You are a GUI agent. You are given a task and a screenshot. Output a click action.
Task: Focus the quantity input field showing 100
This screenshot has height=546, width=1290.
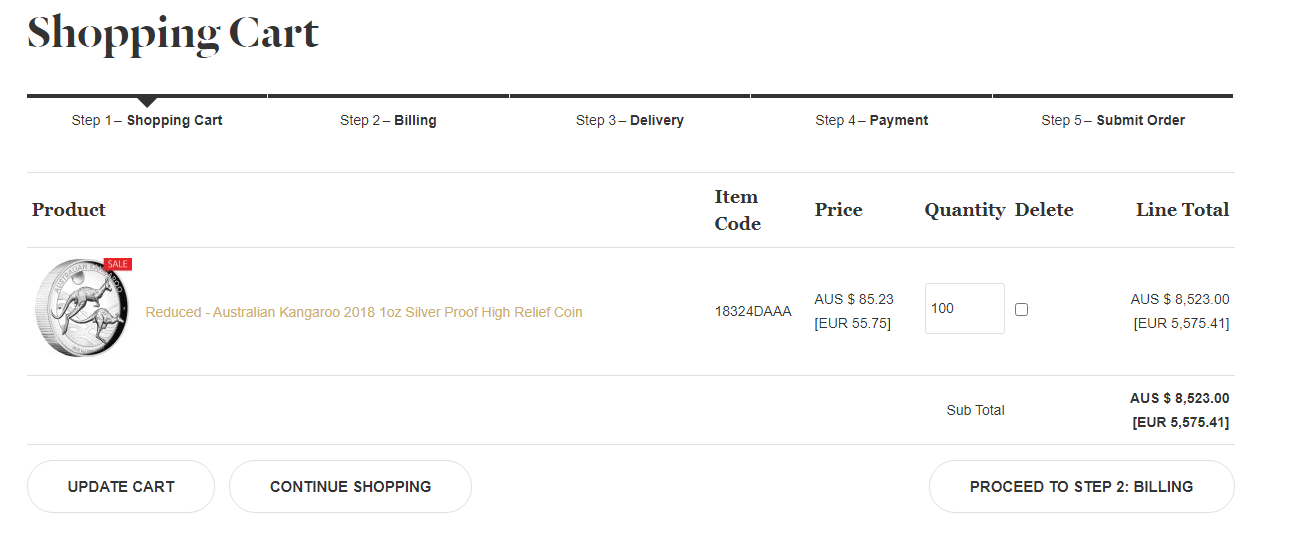(x=964, y=308)
